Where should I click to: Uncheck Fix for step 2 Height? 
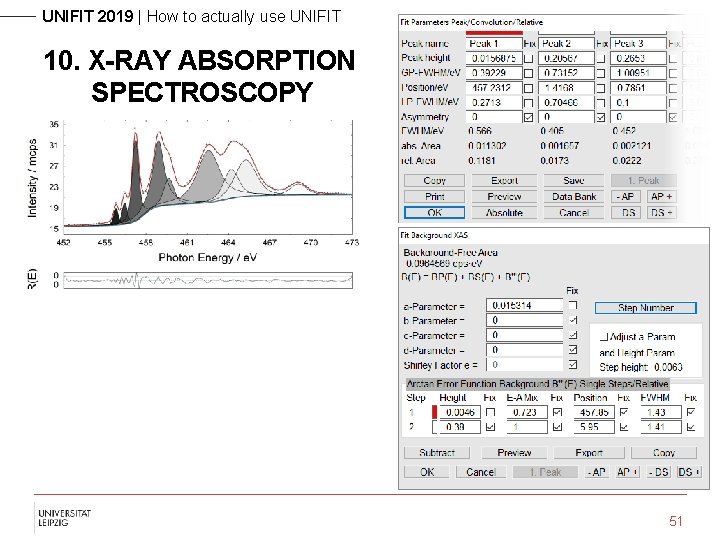click(x=490, y=427)
